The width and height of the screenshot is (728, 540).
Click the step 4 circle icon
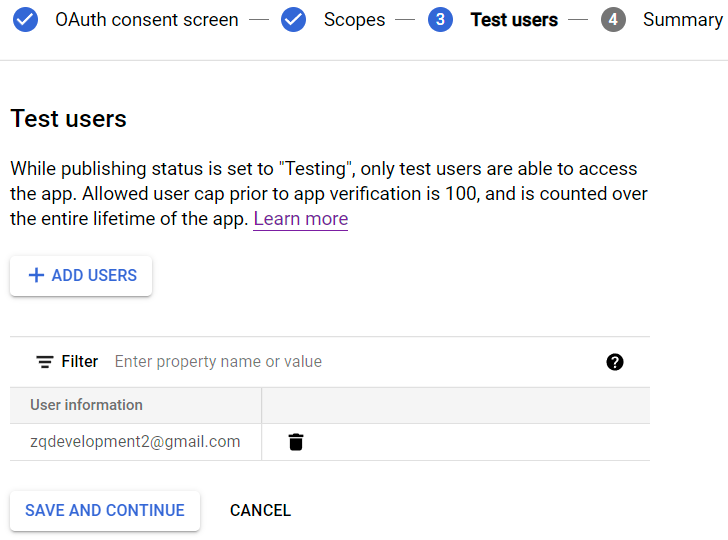tap(614, 20)
